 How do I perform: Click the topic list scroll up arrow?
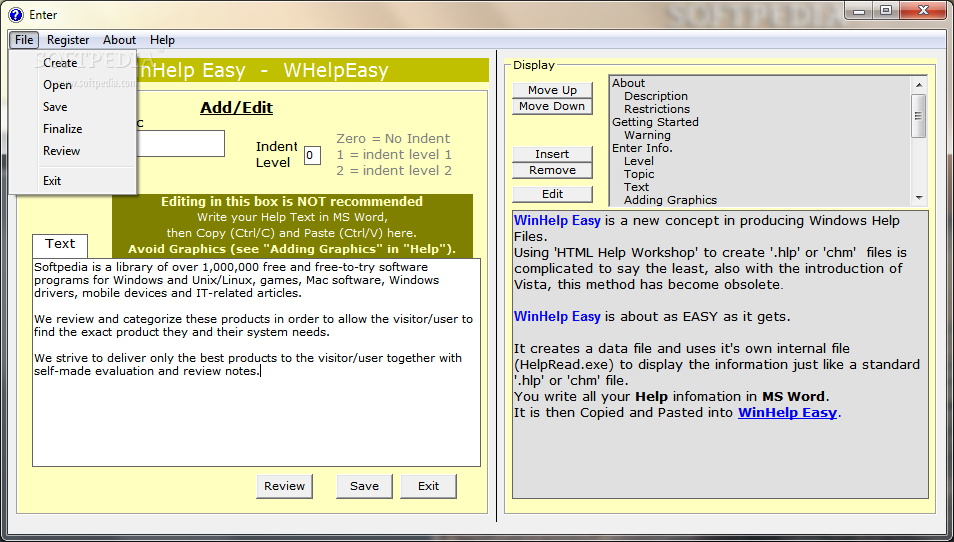[919, 85]
